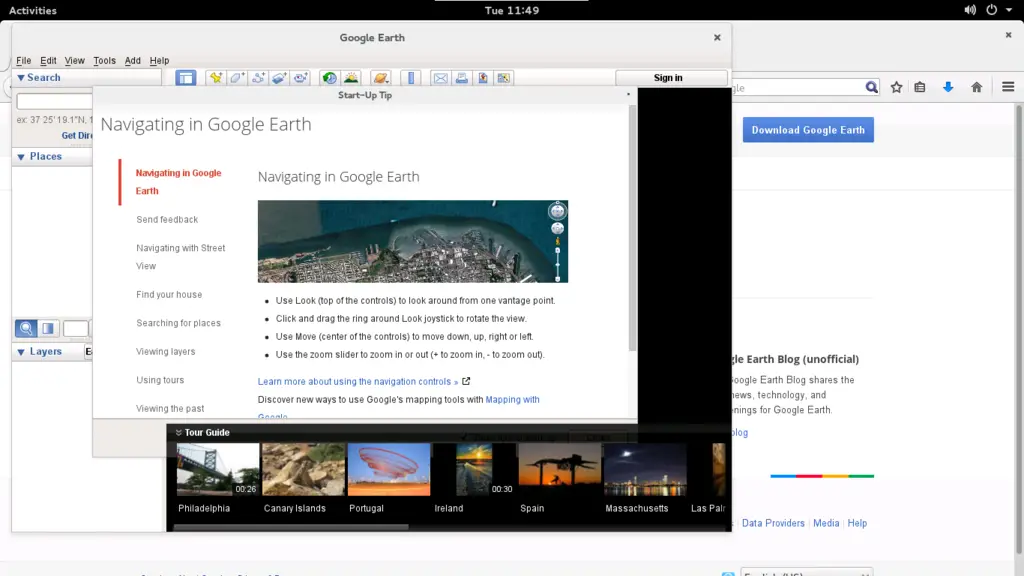1024x576 pixels.
Task: Open the Send feedback tip topic
Action: point(167,219)
